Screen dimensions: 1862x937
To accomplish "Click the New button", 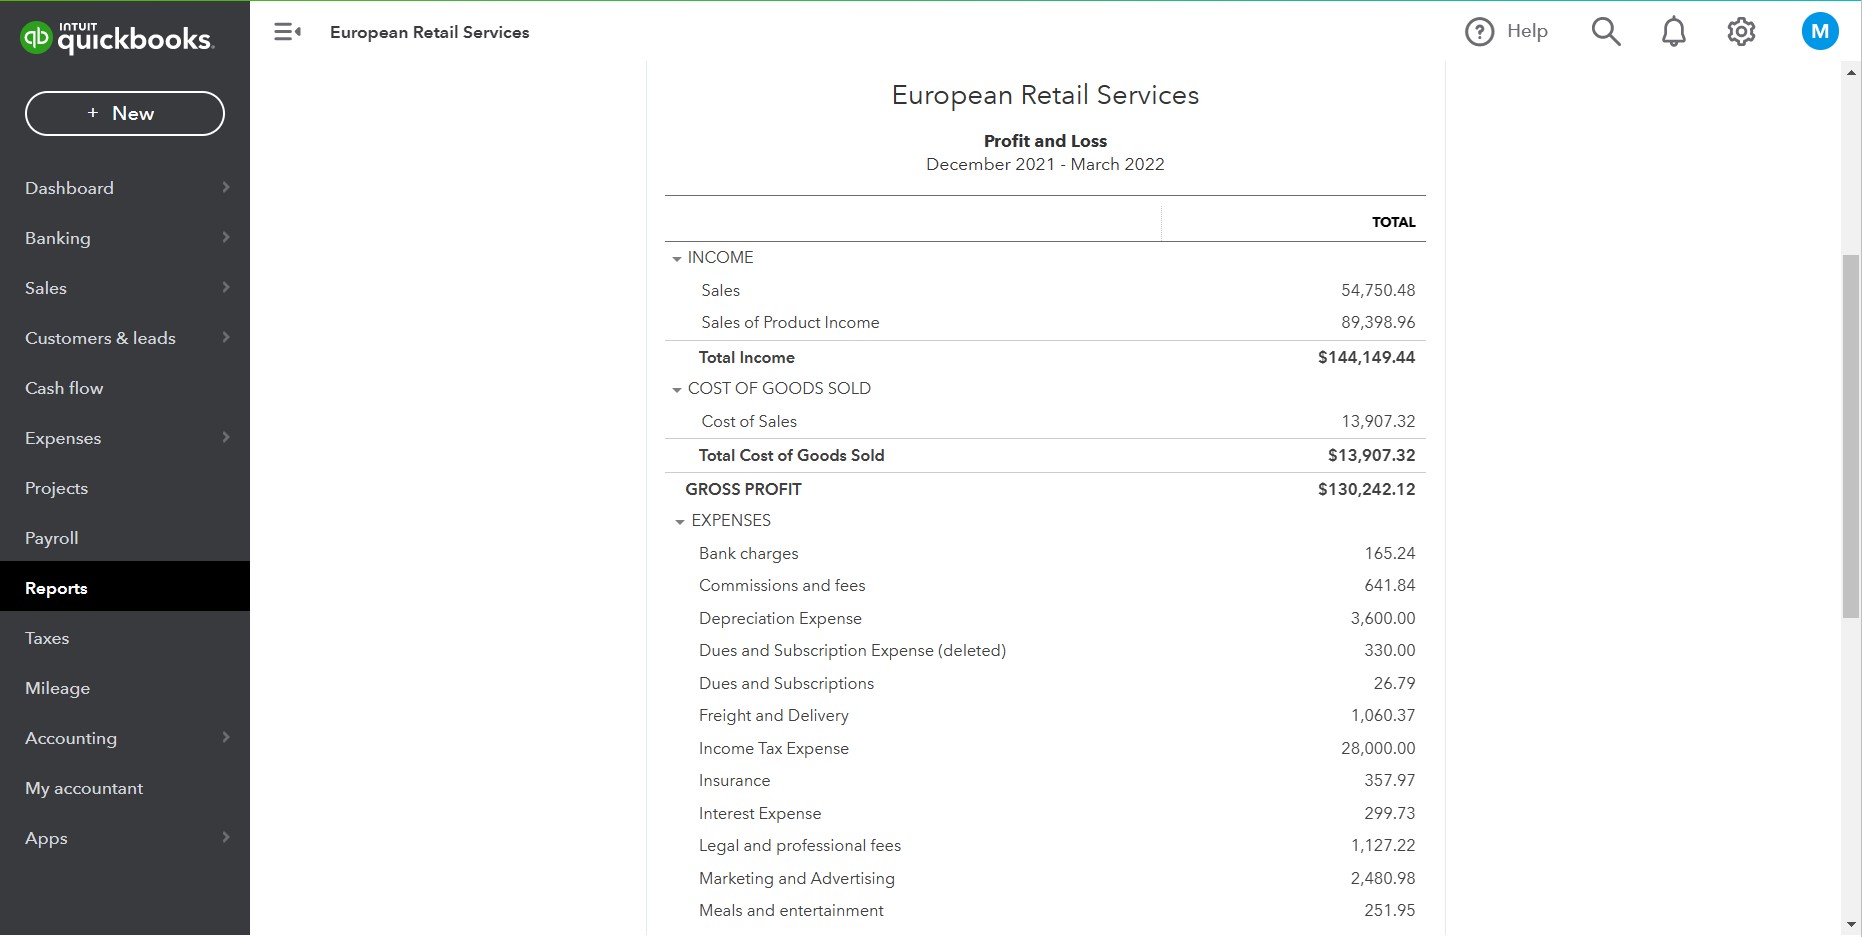I will point(125,113).
